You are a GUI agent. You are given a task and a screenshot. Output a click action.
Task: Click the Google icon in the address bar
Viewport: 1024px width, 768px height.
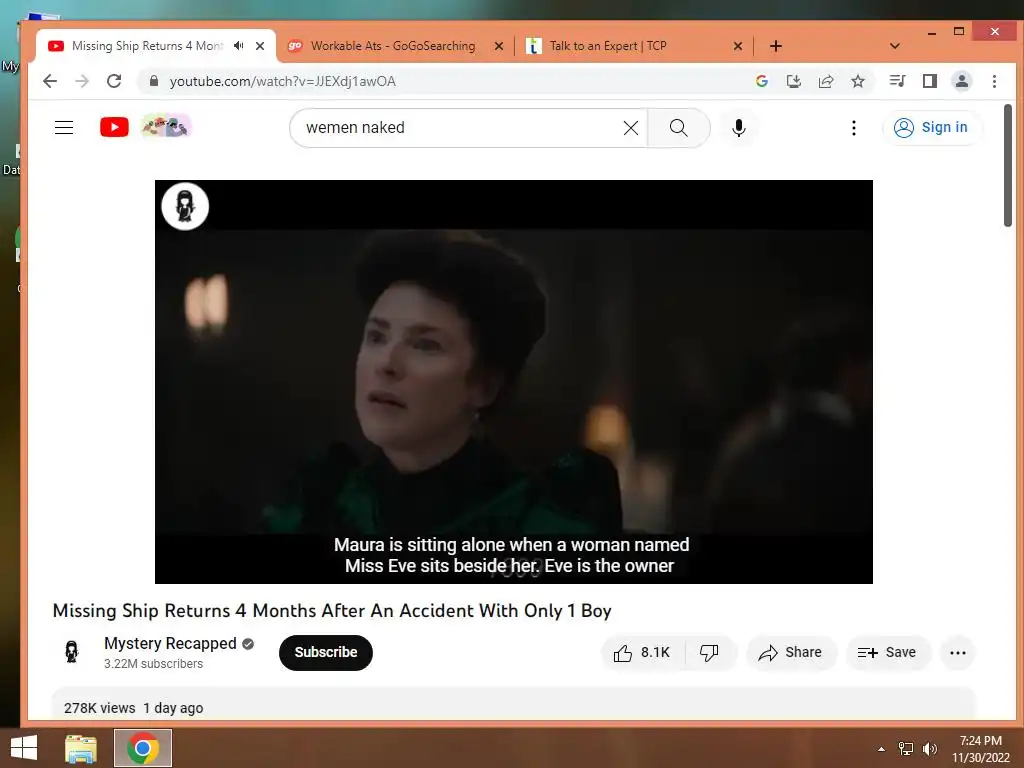click(761, 81)
